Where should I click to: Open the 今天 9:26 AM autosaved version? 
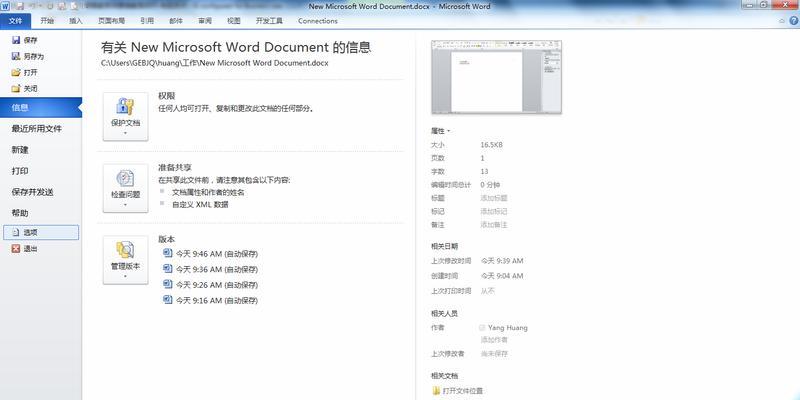217,285
